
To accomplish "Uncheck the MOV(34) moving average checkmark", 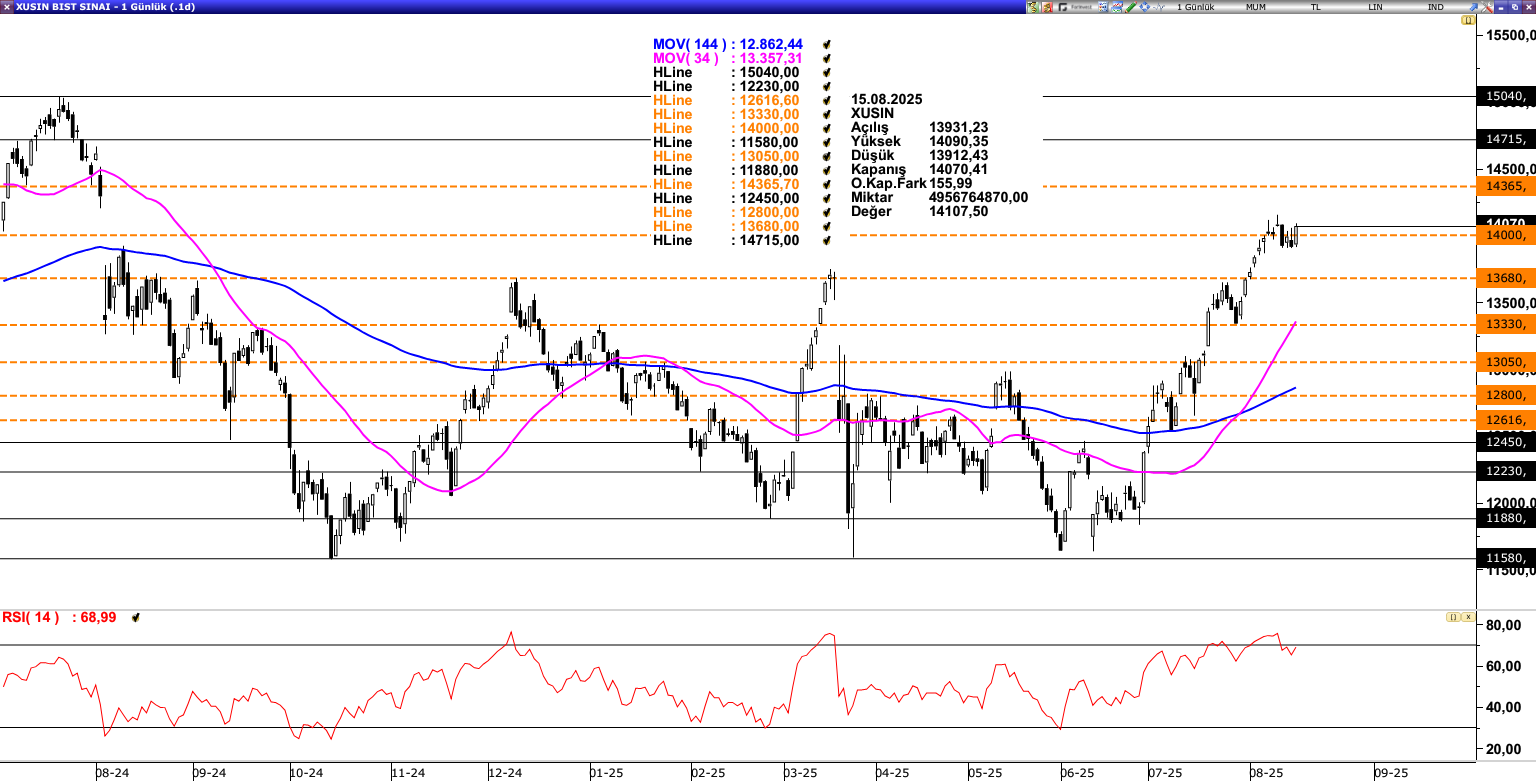I will [827, 59].
